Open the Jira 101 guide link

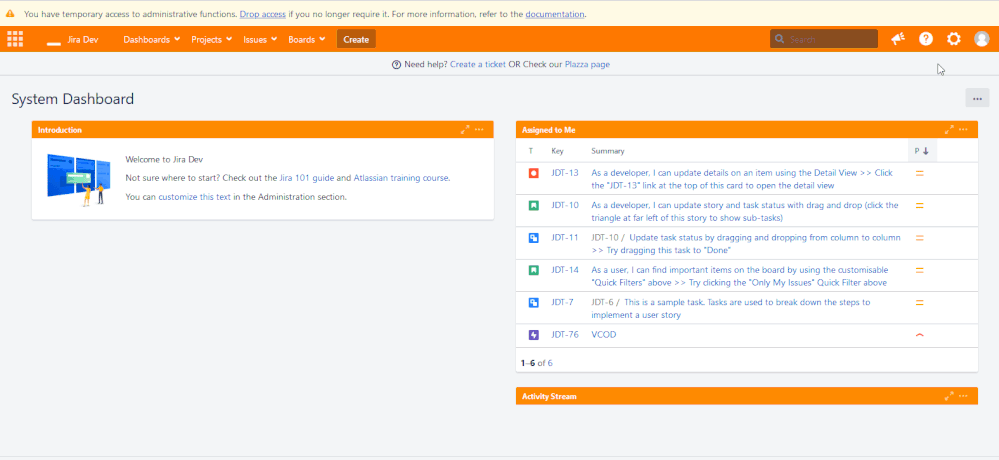click(x=306, y=178)
